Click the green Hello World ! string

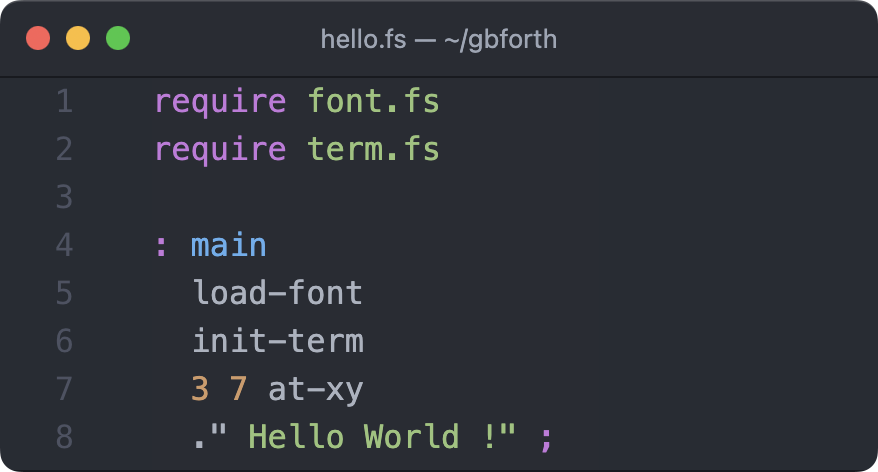click(x=382, y=437)
